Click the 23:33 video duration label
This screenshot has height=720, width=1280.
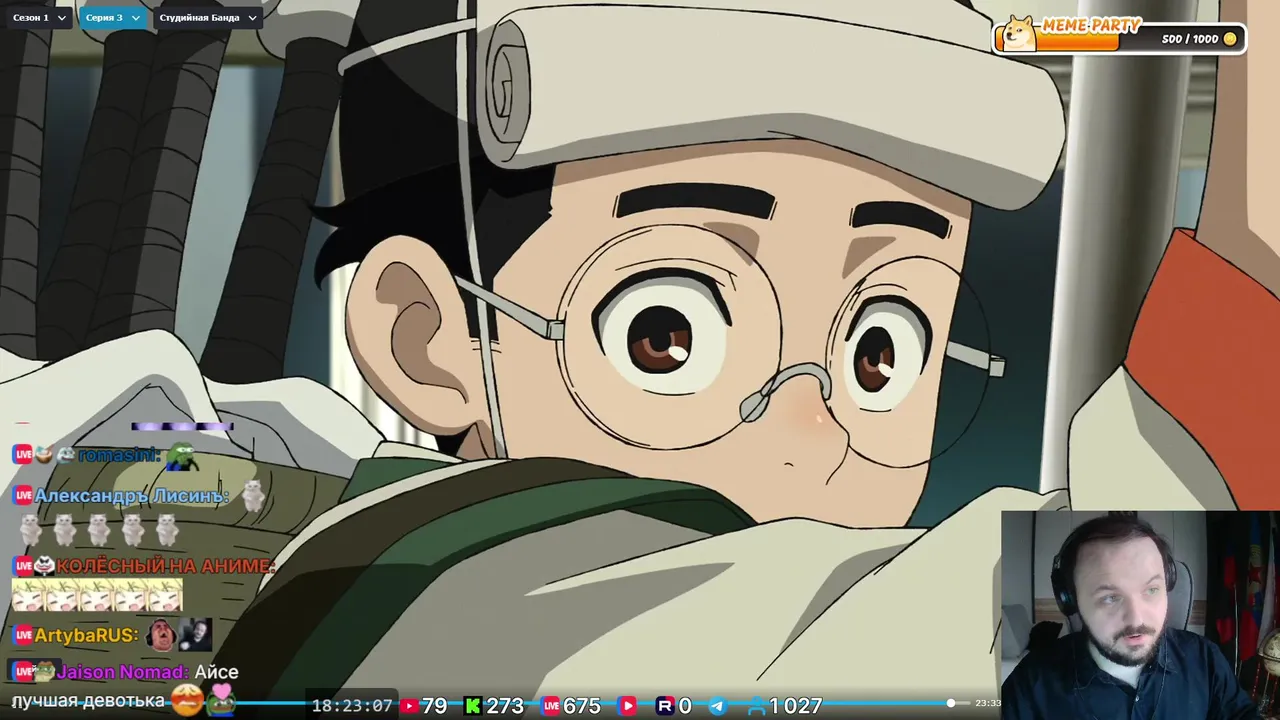pyautogui.click(x=987, y=703)
